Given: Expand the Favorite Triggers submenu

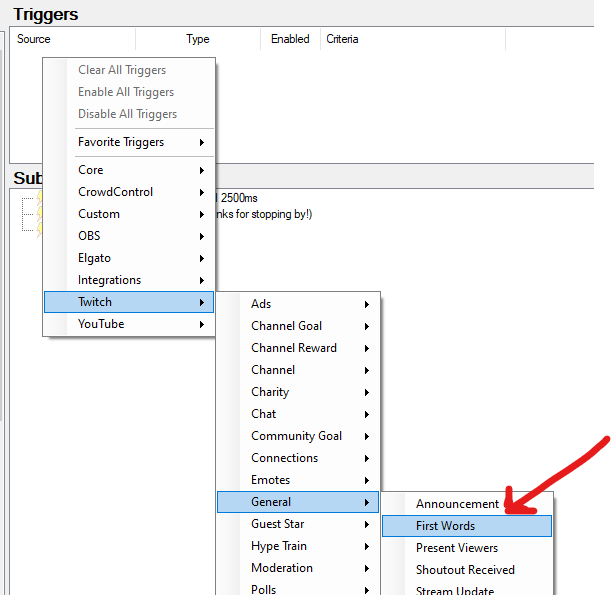Looking at the screenshot, I should (x=121, y=142).
